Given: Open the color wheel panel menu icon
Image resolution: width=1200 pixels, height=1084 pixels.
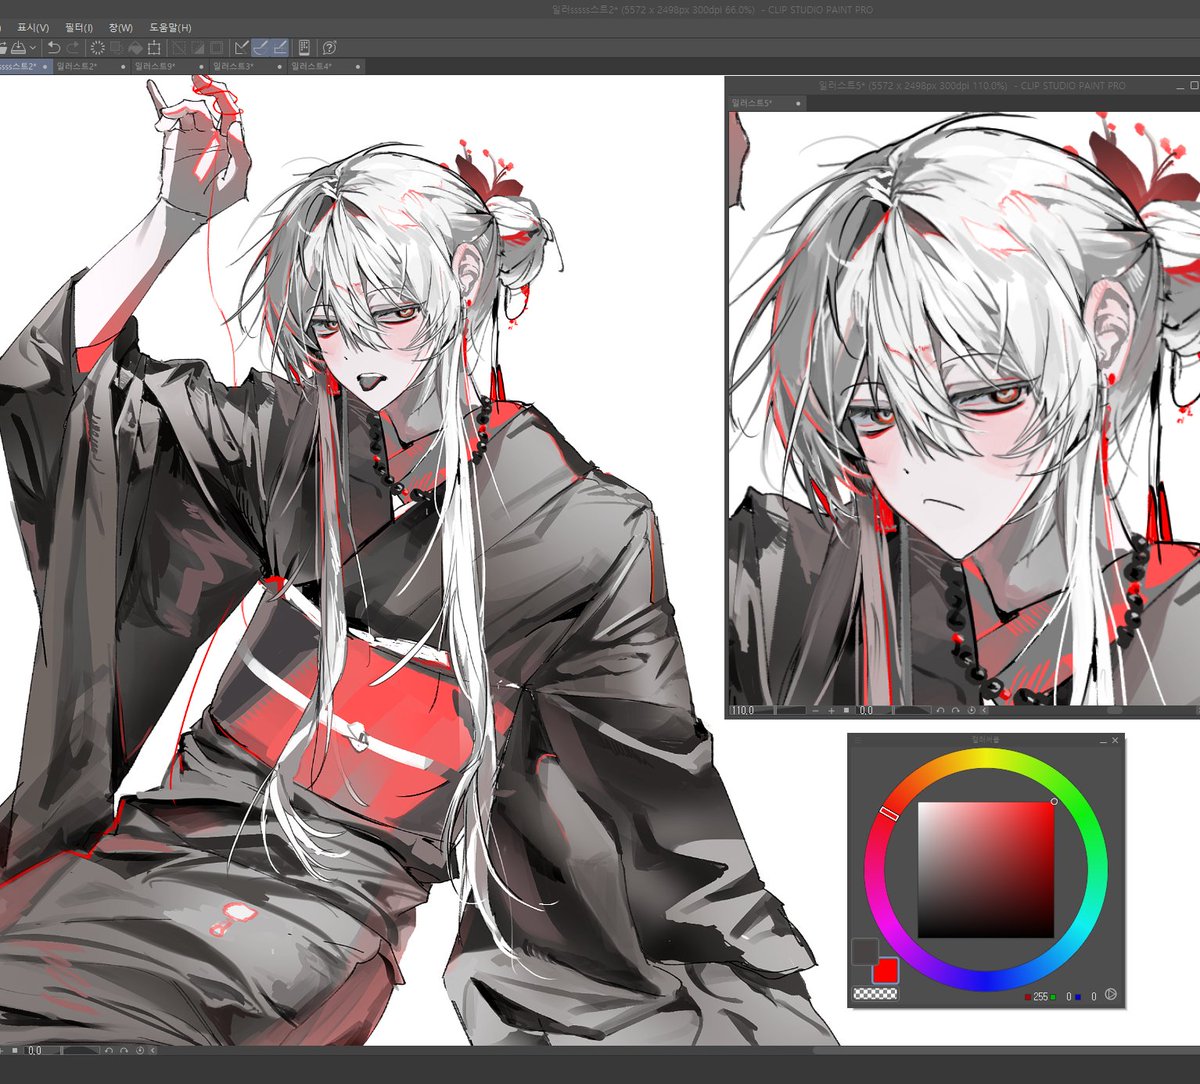Looking at the screenshot, I should 858,740.
